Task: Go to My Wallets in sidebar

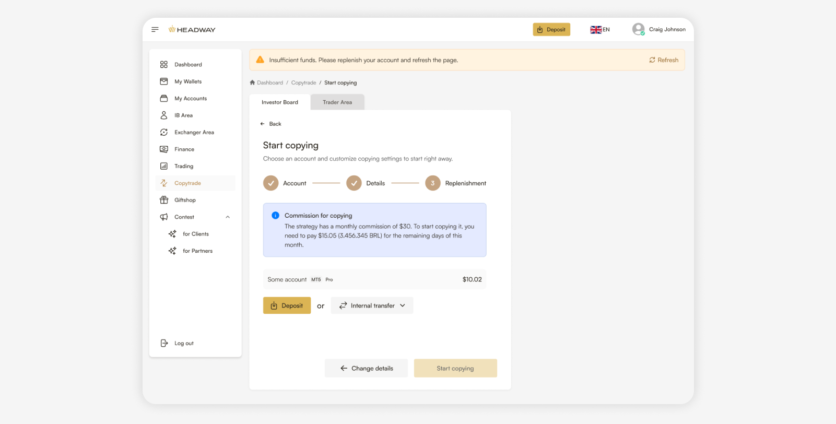Action: 188,81
